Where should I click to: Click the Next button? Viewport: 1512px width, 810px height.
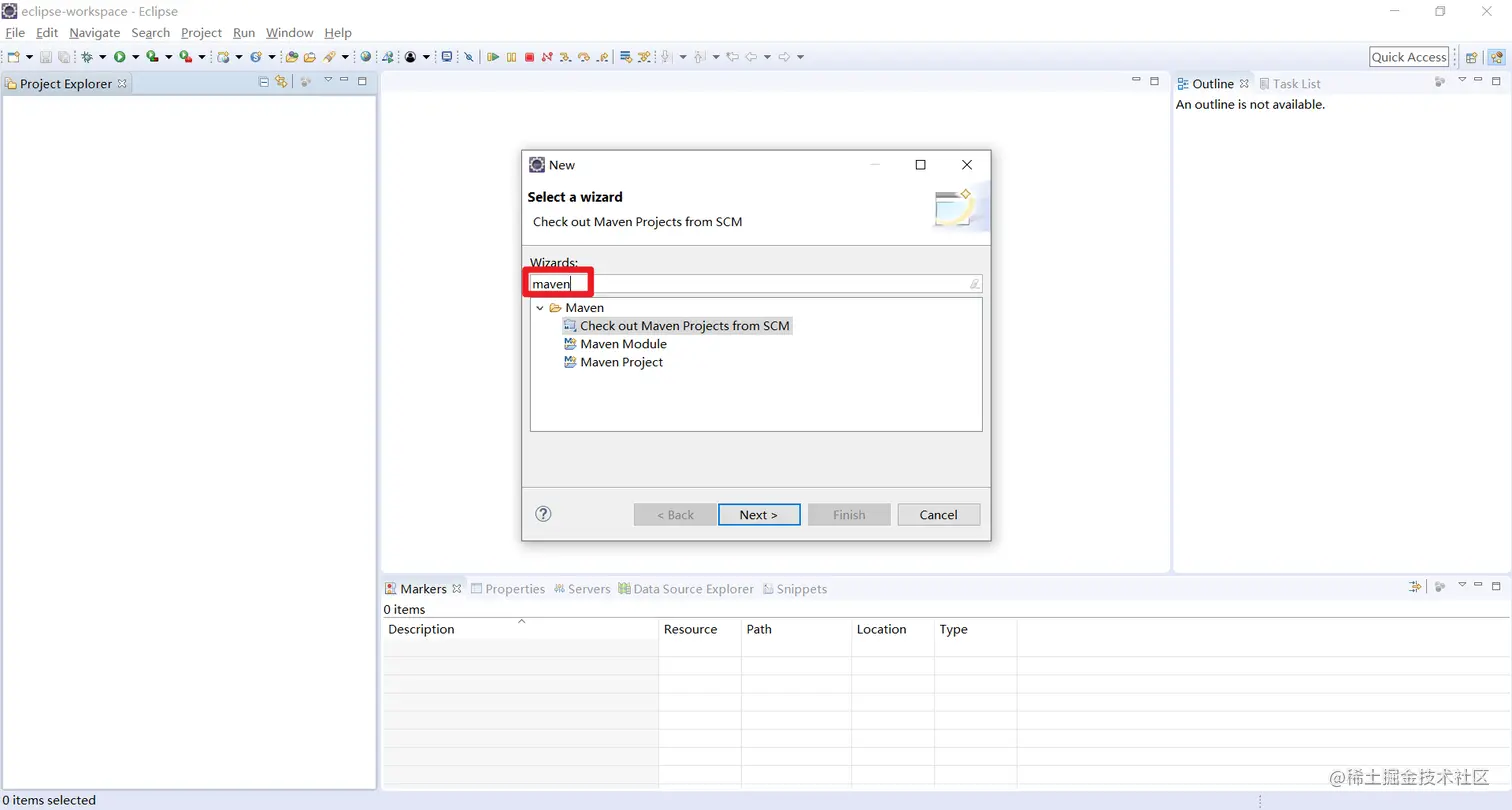click(x=759, y=515)
